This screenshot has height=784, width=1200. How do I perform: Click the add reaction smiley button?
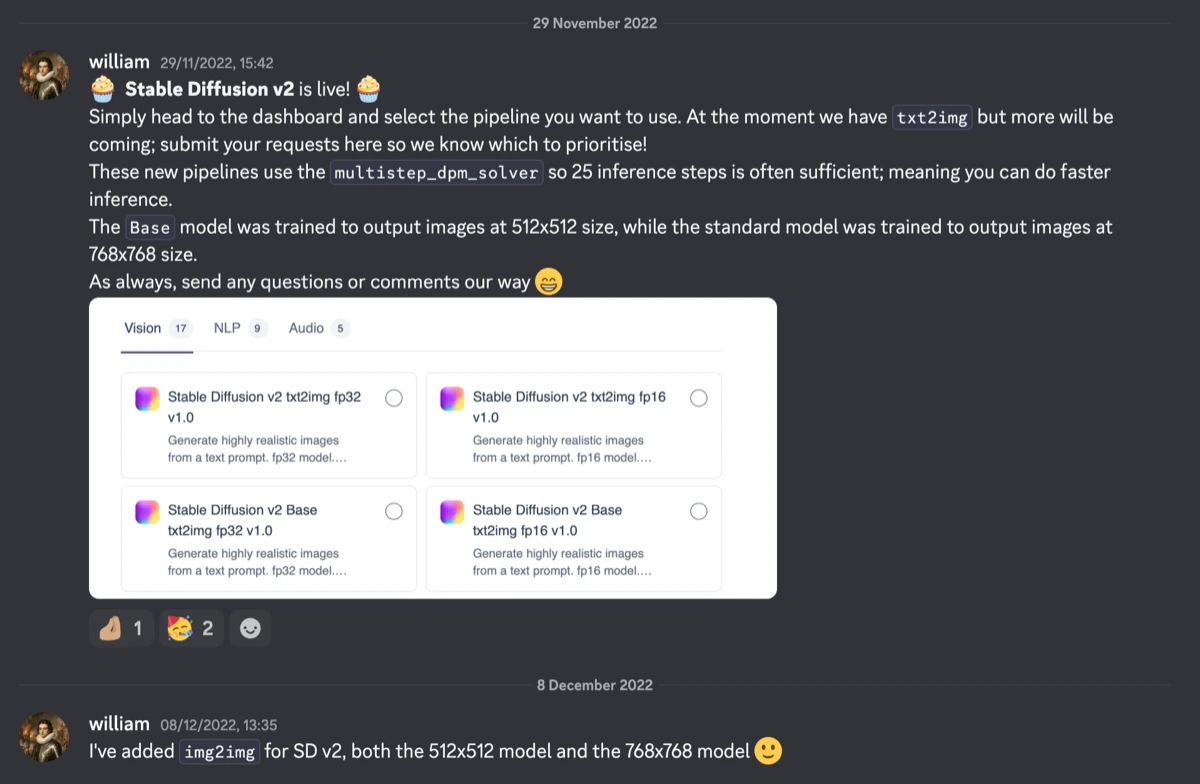250,628
